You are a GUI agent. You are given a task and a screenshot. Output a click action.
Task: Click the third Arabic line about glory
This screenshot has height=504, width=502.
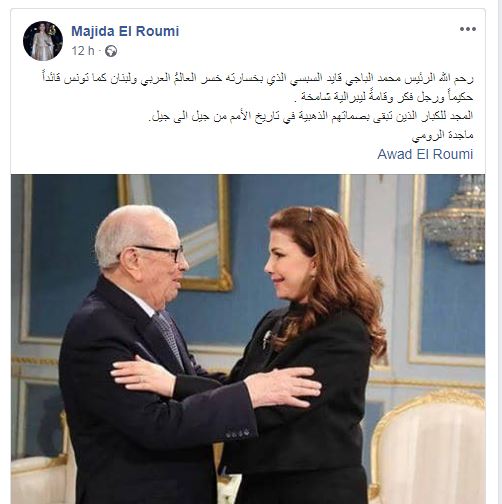311,116
